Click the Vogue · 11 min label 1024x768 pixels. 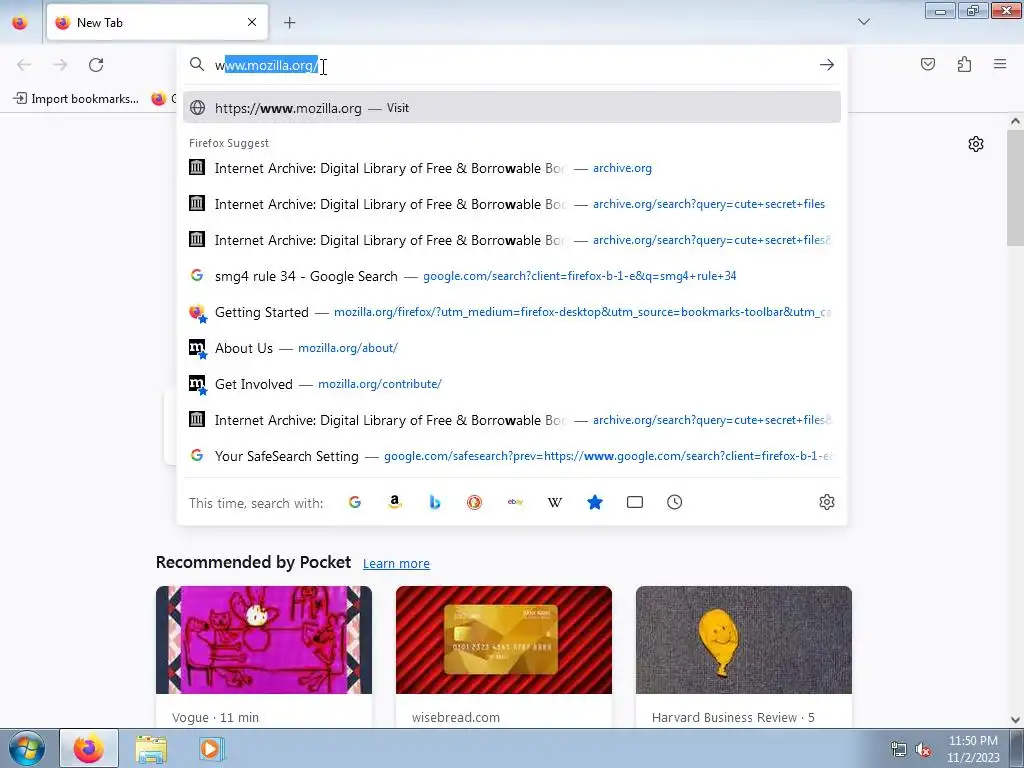coord(216,718)
